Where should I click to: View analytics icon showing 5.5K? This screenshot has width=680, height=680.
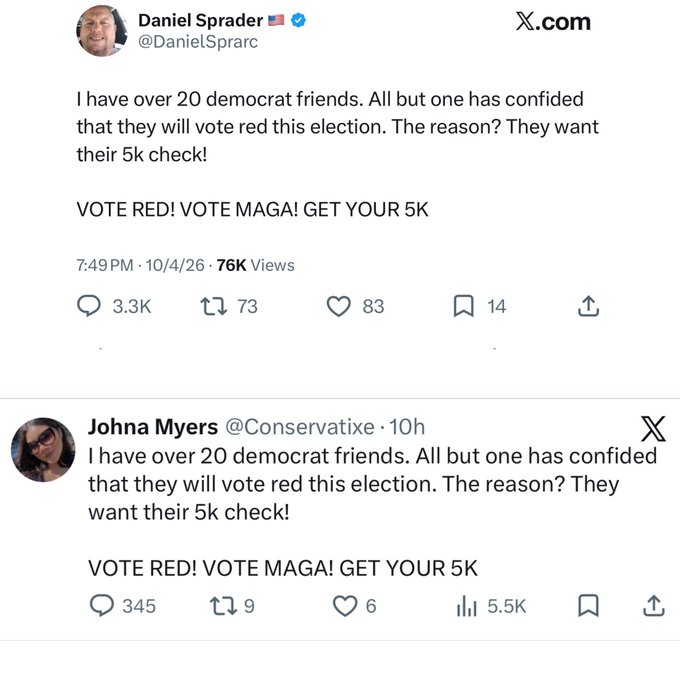[467, 606]
